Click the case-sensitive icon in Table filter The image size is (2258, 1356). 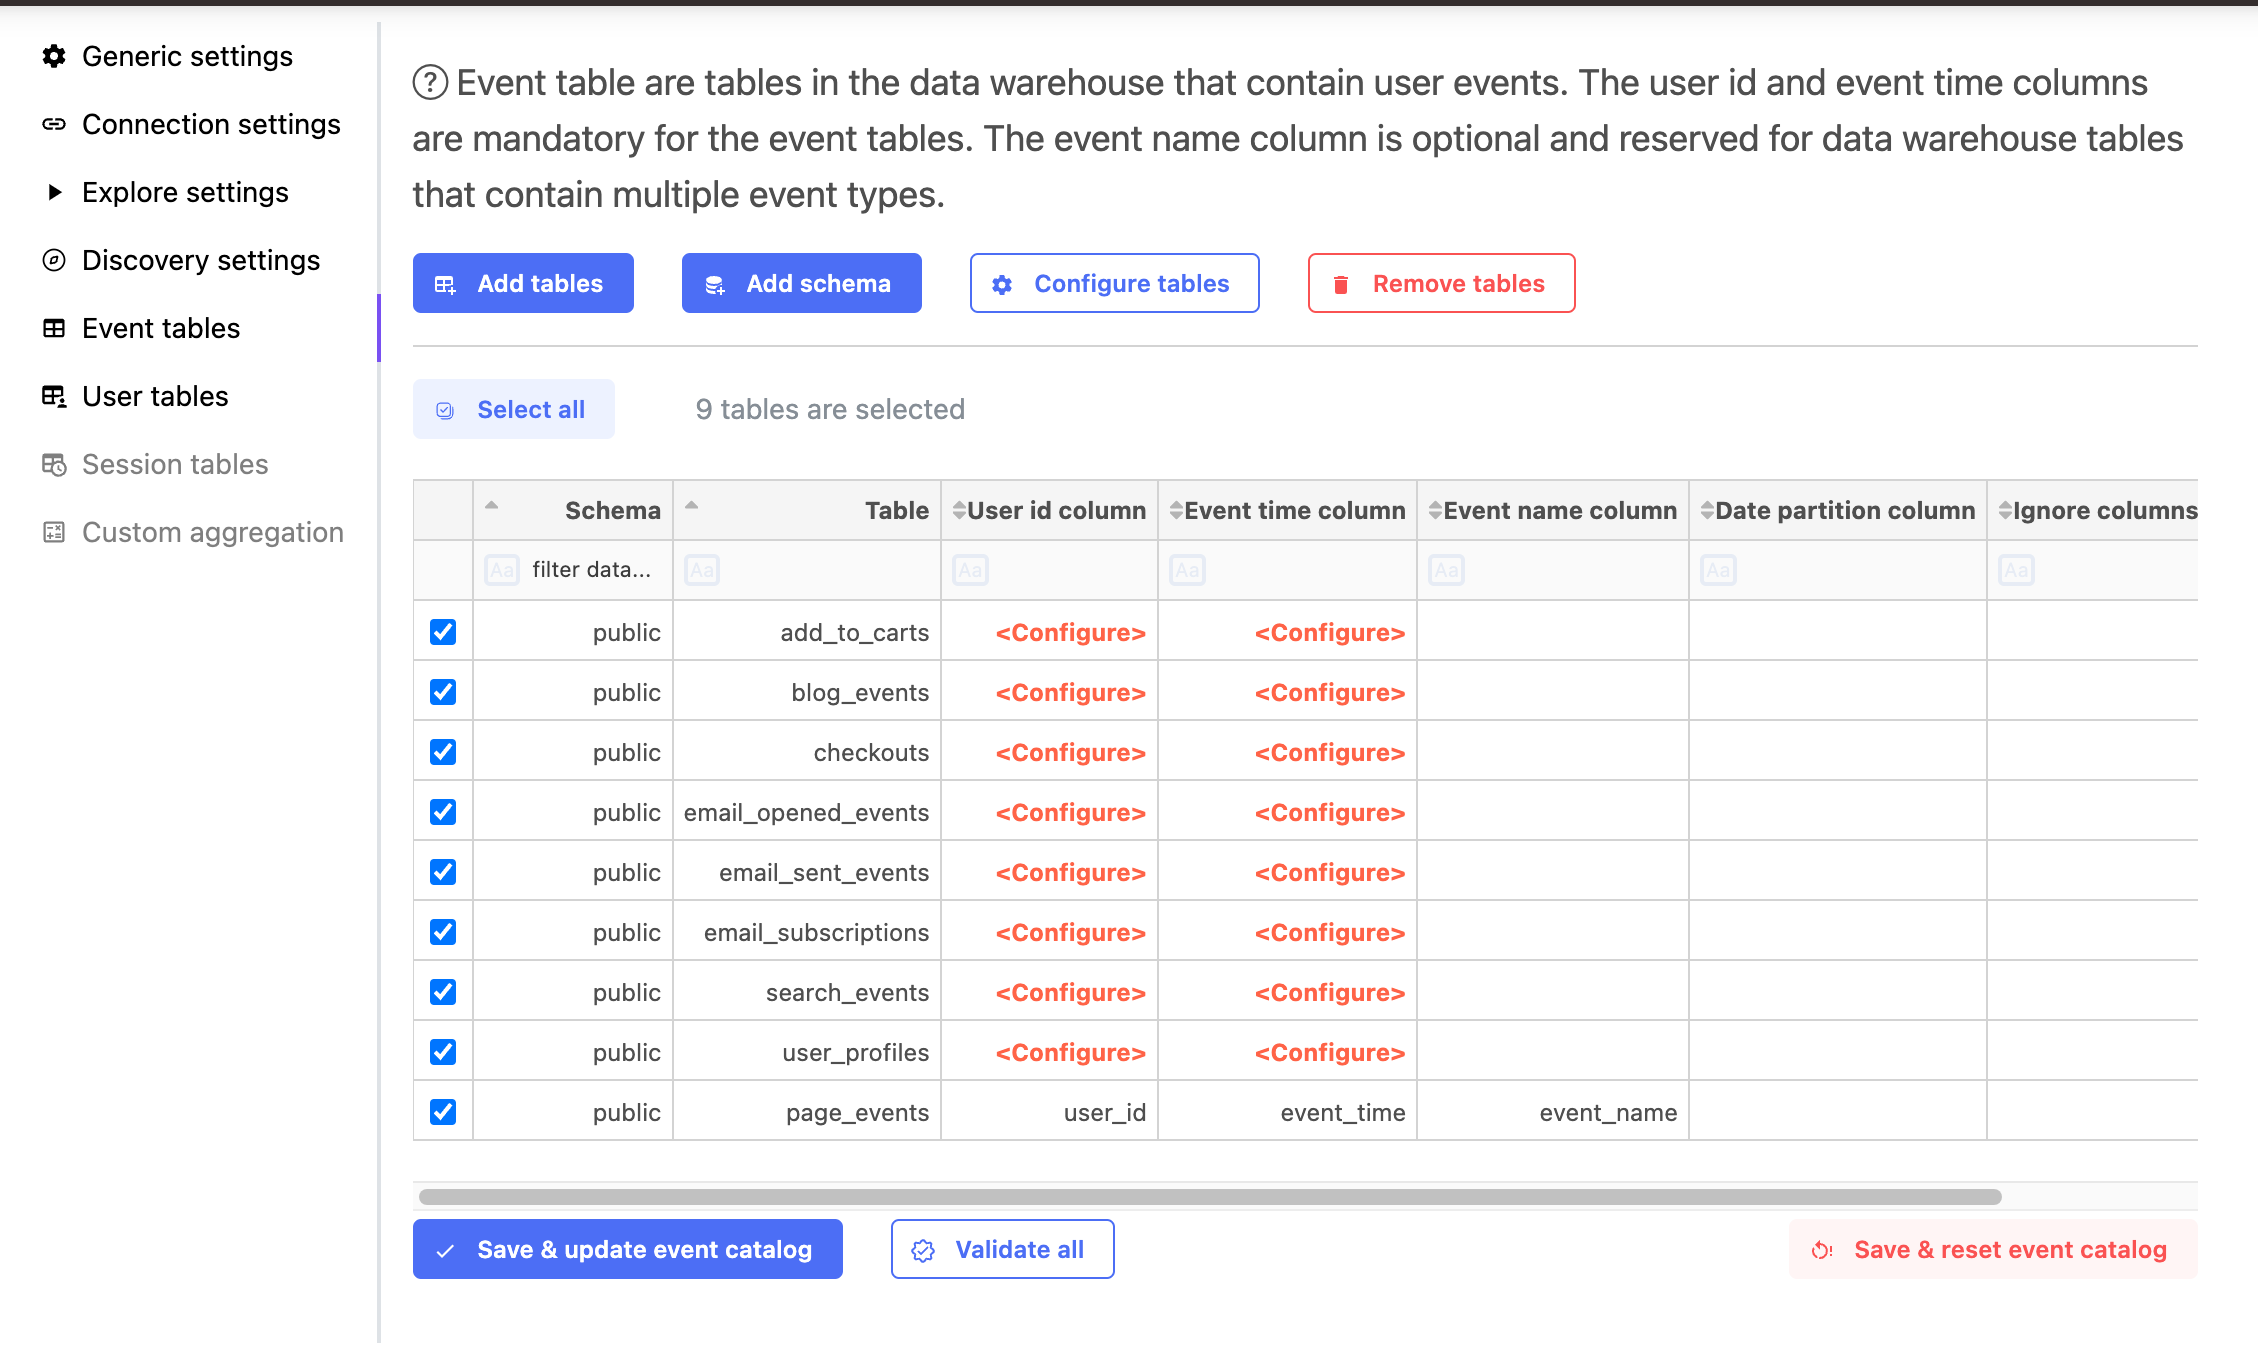[702, 570]
